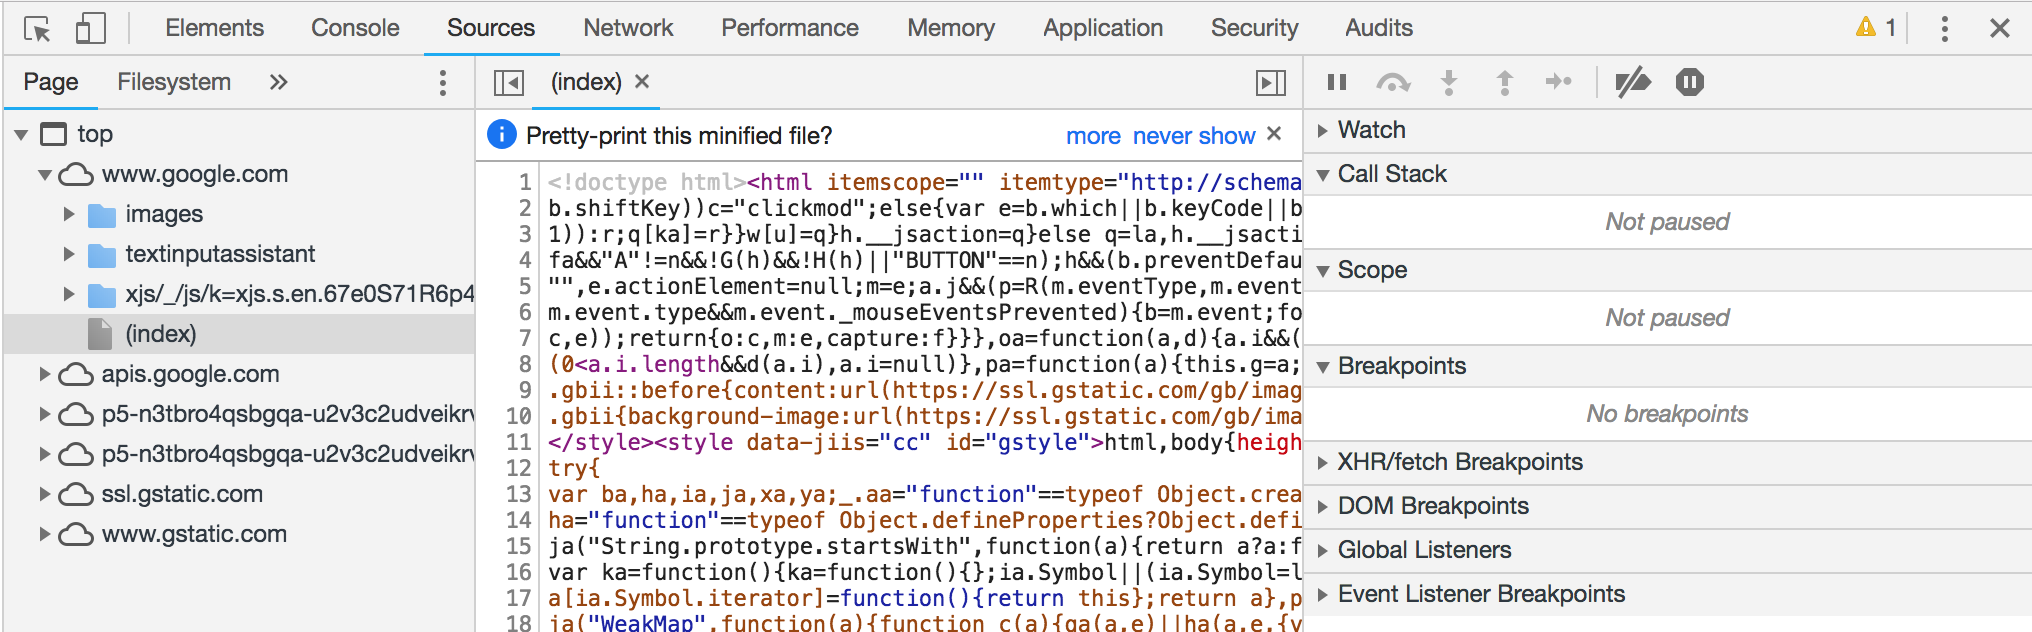Select the (index) editor tab
This screenshot has height=632, width=2032.
point(586,82)
